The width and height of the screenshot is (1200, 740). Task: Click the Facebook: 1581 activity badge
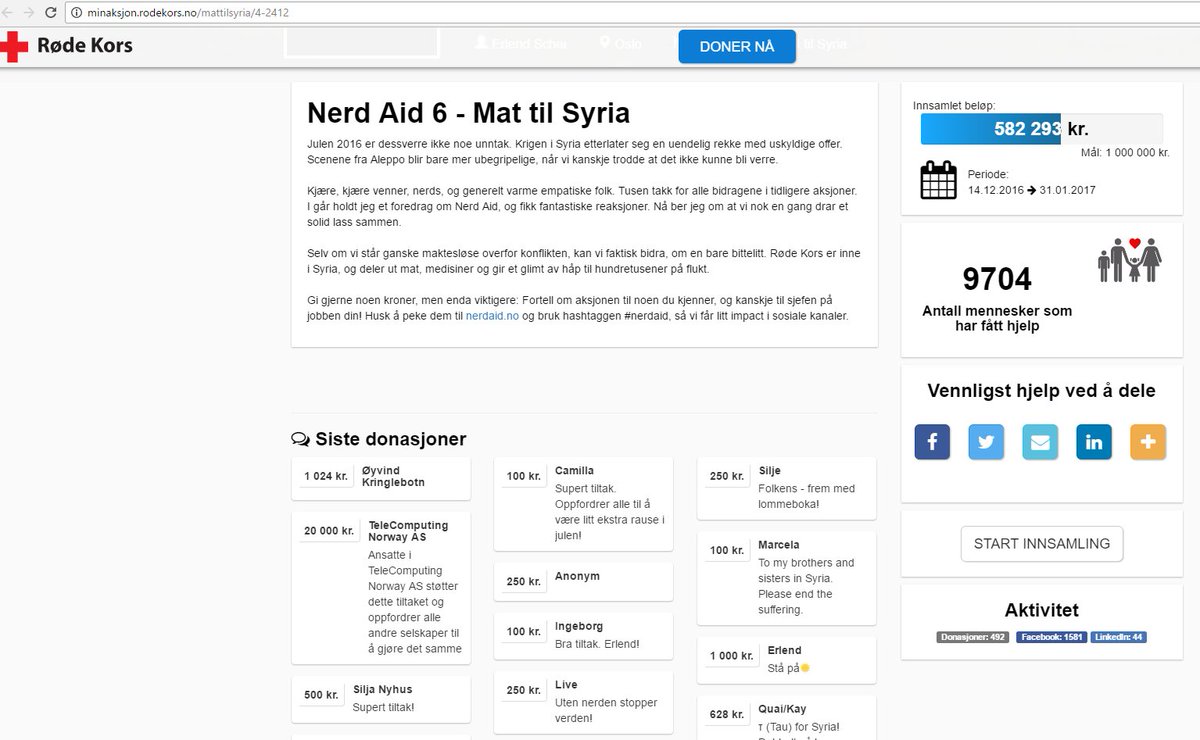coord(1051,636)
